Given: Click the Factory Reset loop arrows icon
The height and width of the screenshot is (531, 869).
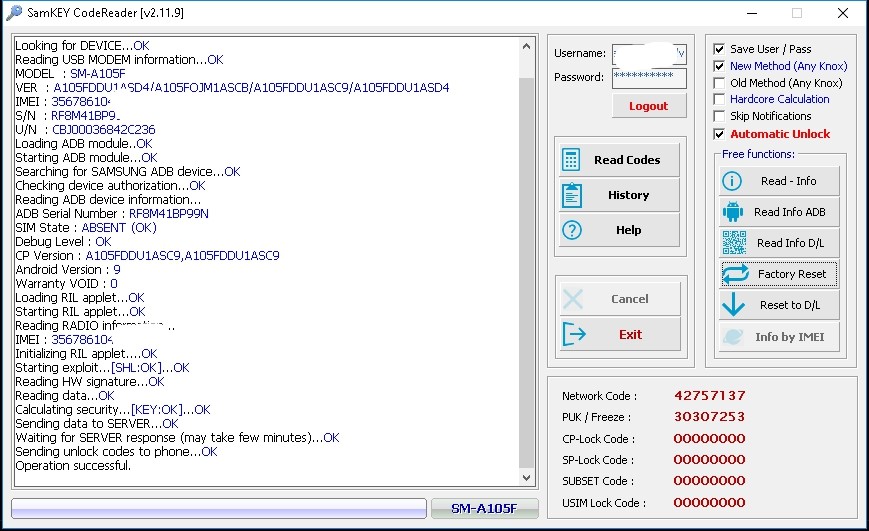Looking at the screenshot, I should [735, 274].
